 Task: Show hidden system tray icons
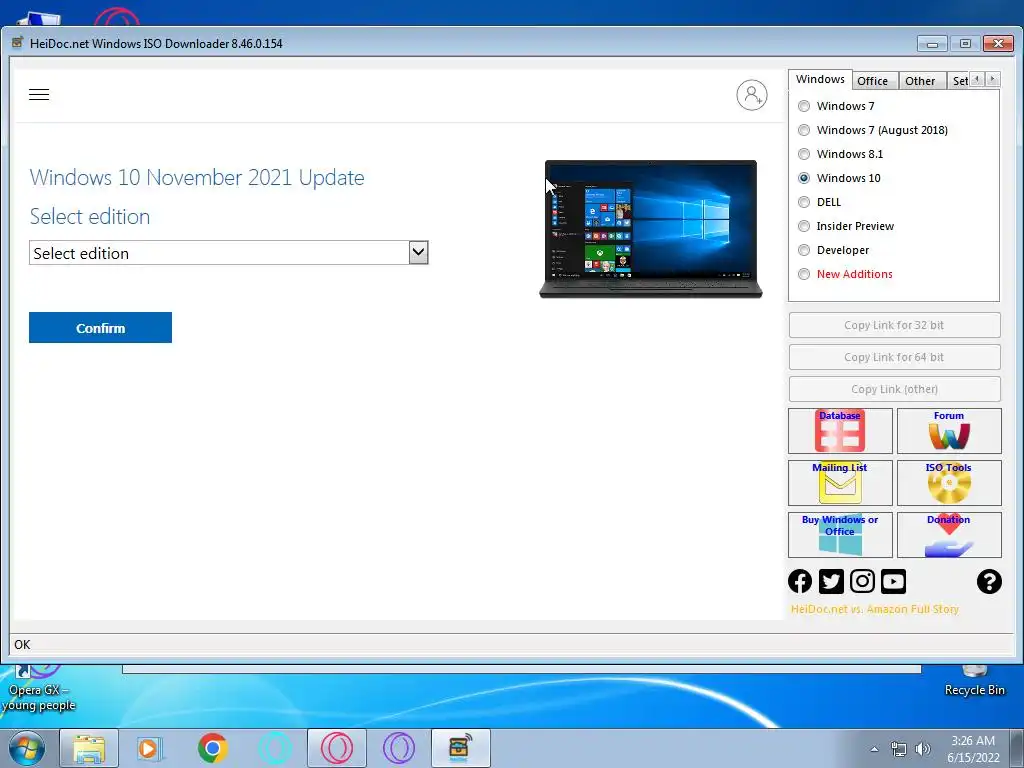pos(874,749)
